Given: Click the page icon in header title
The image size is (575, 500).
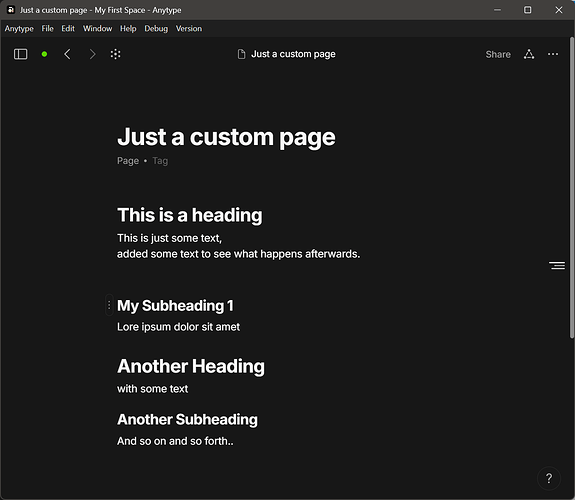Looking at the screenshot, I should point(241,54).
